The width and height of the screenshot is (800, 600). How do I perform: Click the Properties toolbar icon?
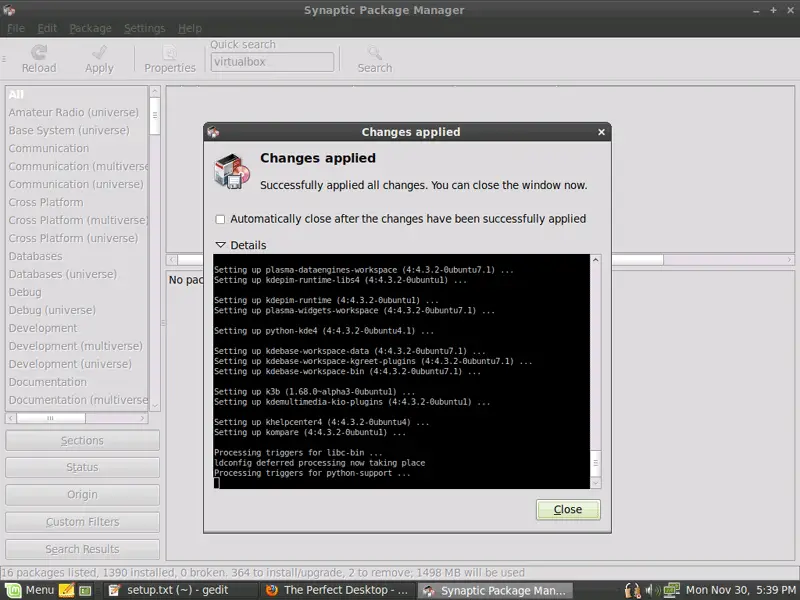point(169,52)
